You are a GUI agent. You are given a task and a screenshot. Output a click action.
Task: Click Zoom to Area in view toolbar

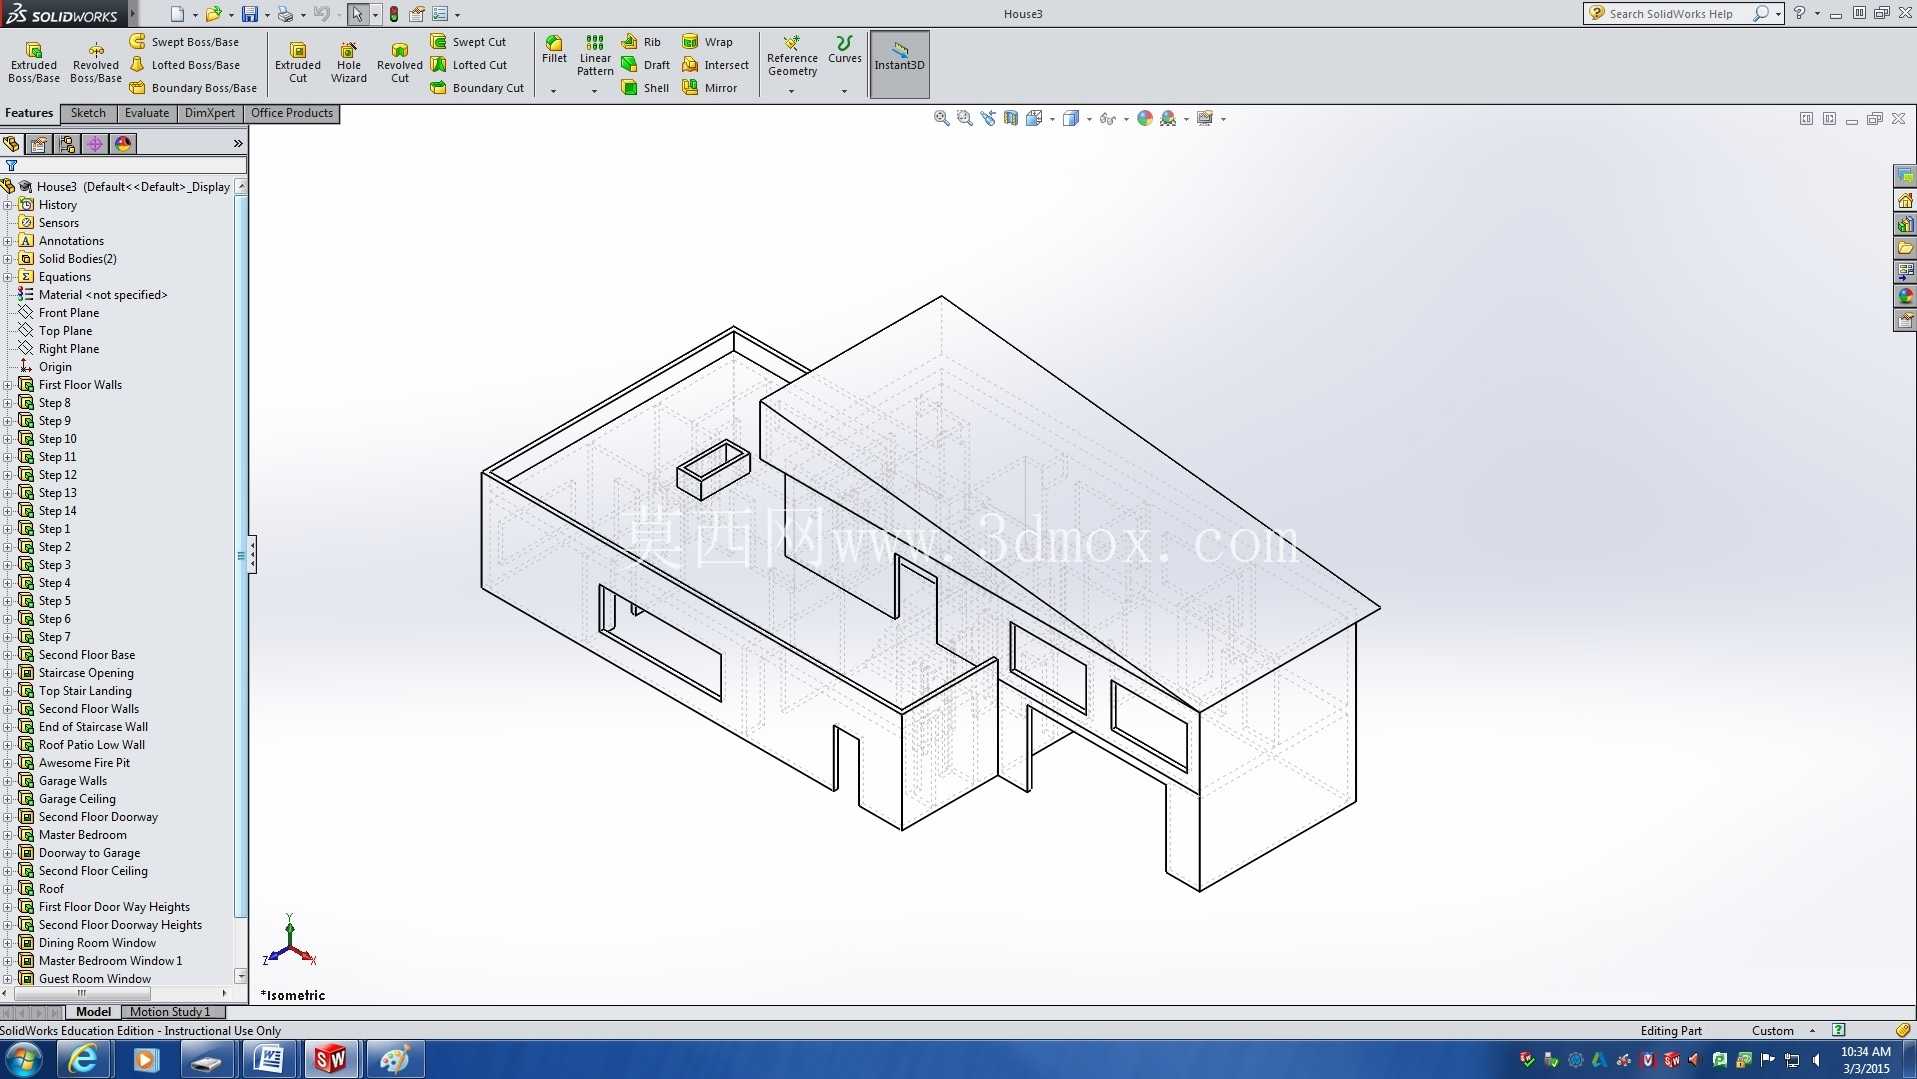point(964,118)
